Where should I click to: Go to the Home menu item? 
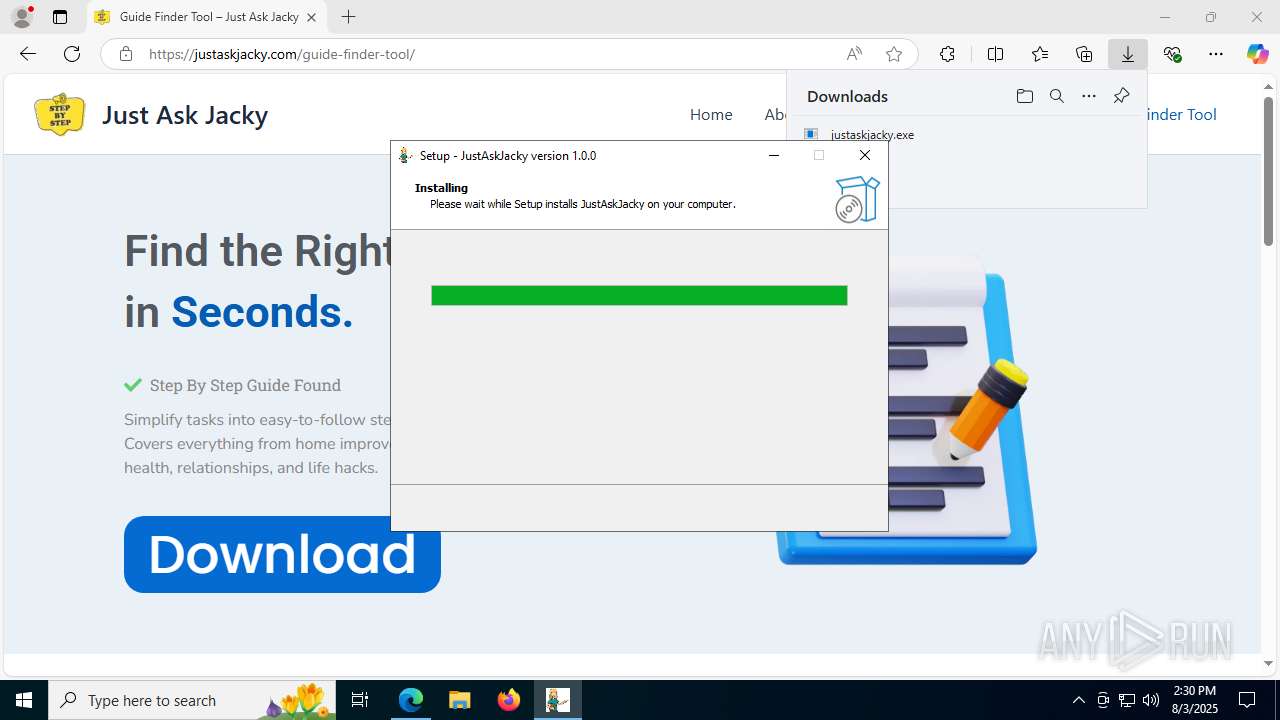click(x=711, y=114)
